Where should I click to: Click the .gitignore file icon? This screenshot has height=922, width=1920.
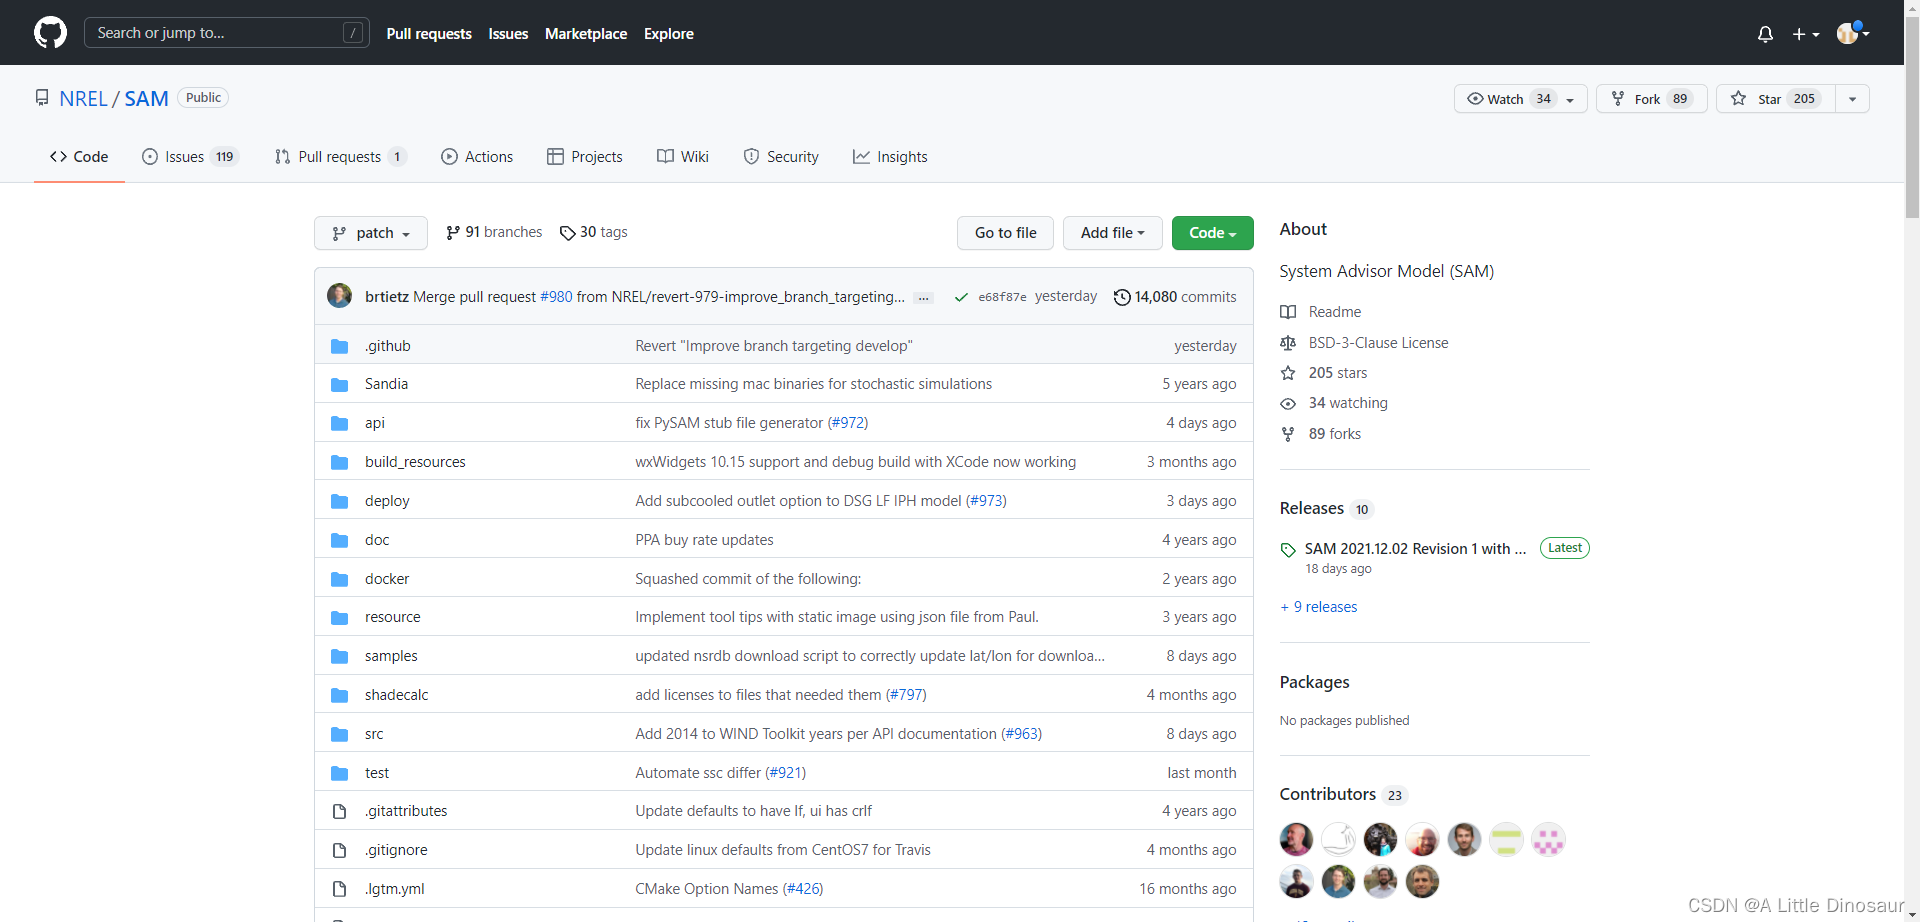(x=340, y=851)
